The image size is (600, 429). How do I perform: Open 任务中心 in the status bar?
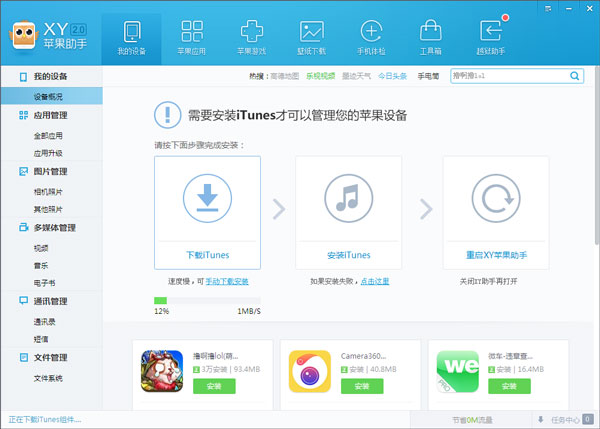(565, 420)
